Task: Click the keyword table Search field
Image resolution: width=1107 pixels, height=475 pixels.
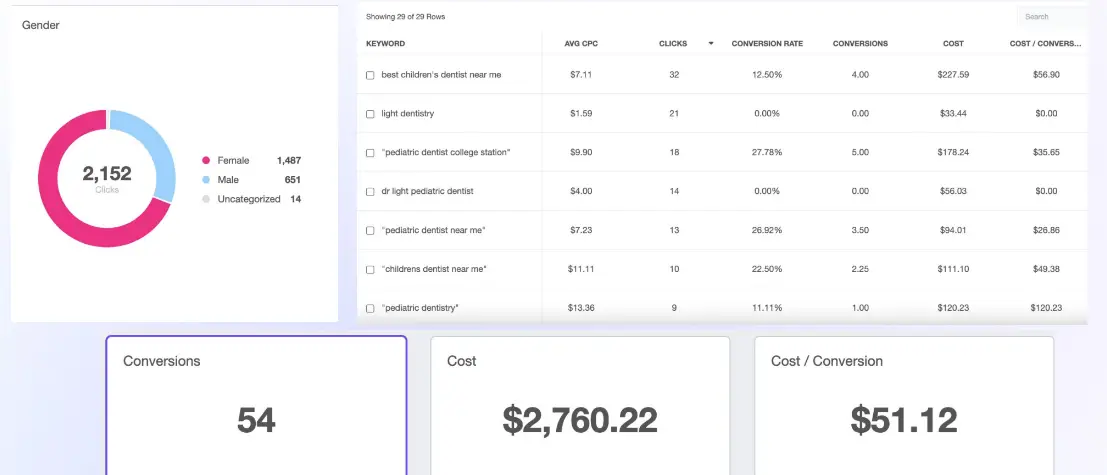Action: pyautogui.click(x=1050, y=17)
